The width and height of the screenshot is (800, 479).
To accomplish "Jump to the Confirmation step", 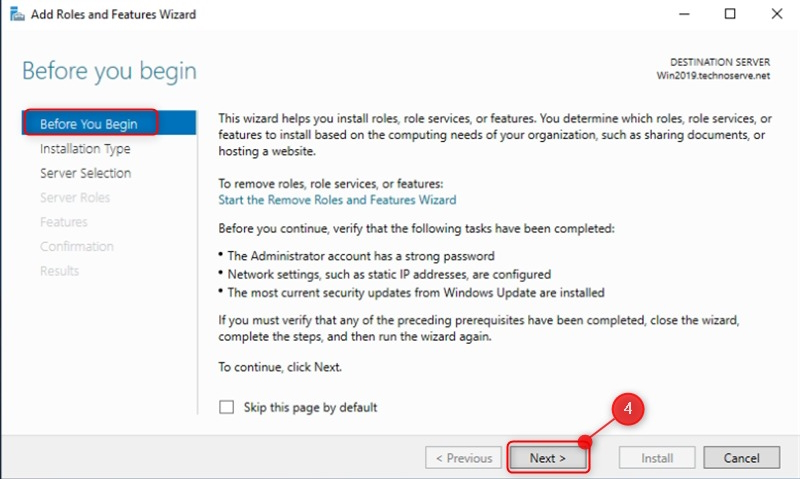I will tap(77, 247).
